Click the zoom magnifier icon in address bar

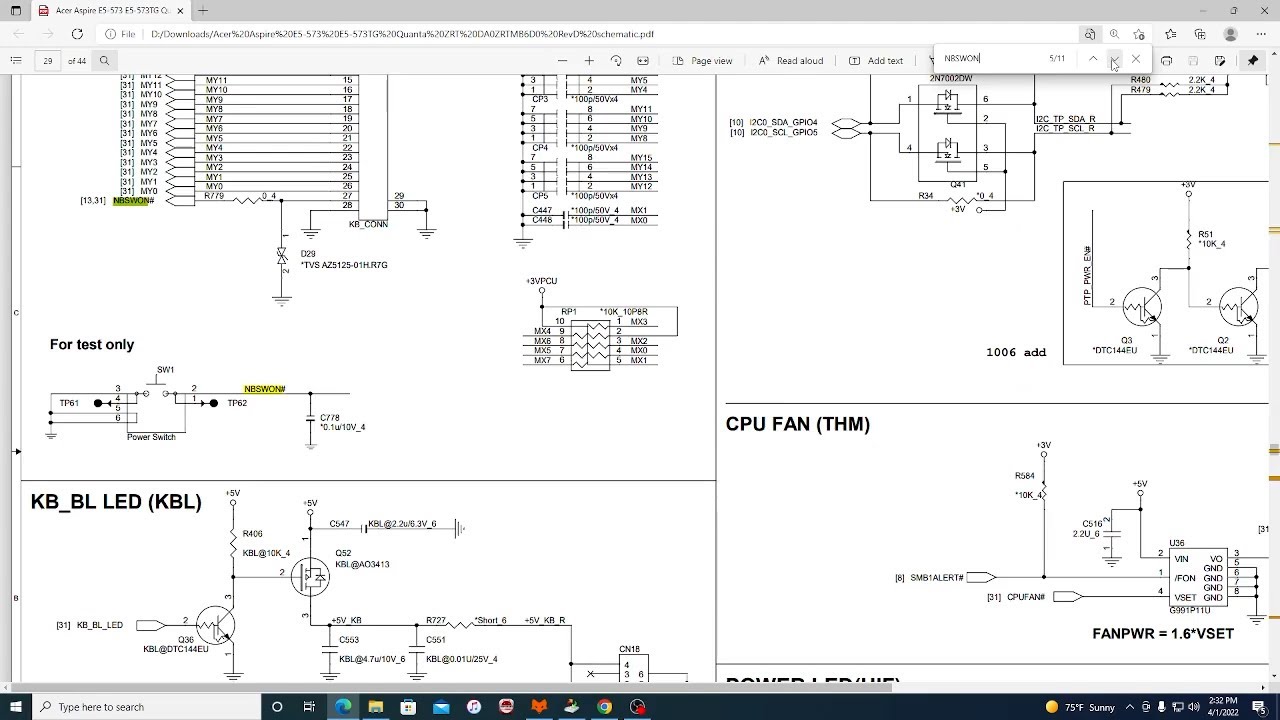1114,34
